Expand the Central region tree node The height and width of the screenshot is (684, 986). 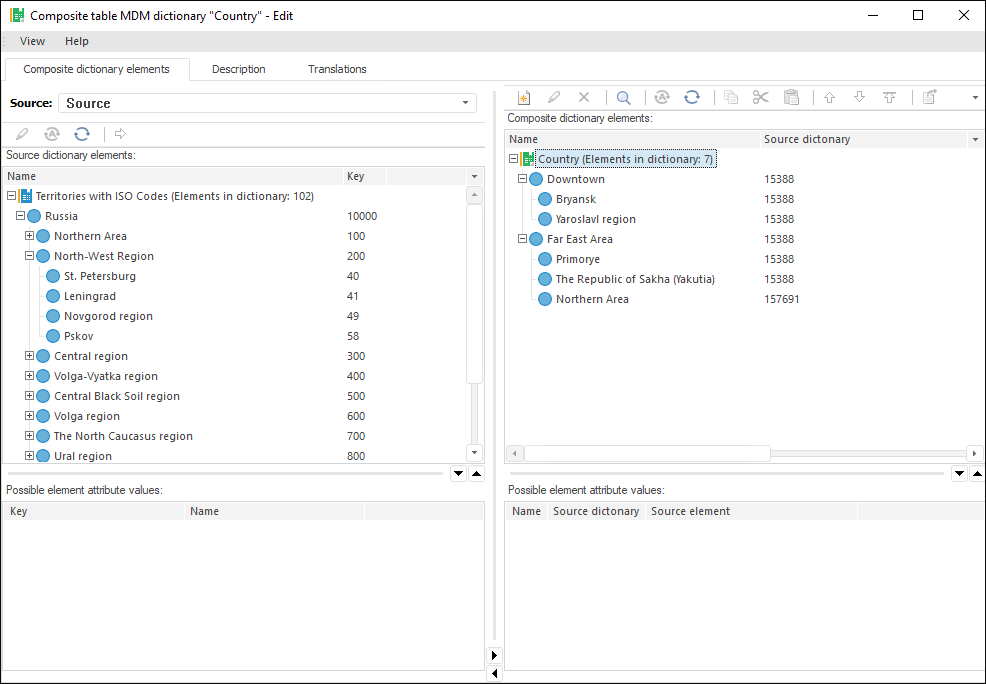pyautogui.click(x=30, y=356)
